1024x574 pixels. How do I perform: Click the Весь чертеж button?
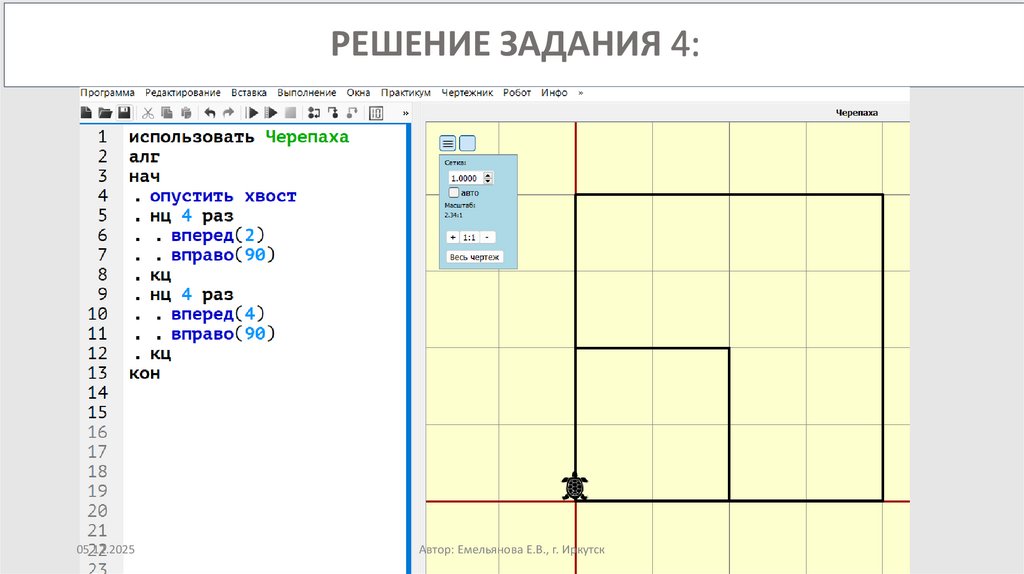click(474, 257)
